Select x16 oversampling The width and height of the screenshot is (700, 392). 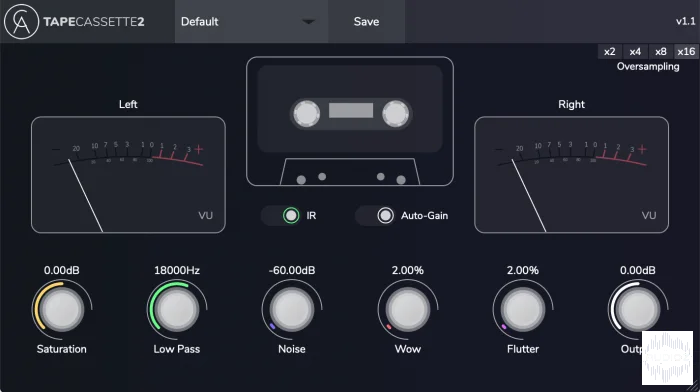pos(686,51)
